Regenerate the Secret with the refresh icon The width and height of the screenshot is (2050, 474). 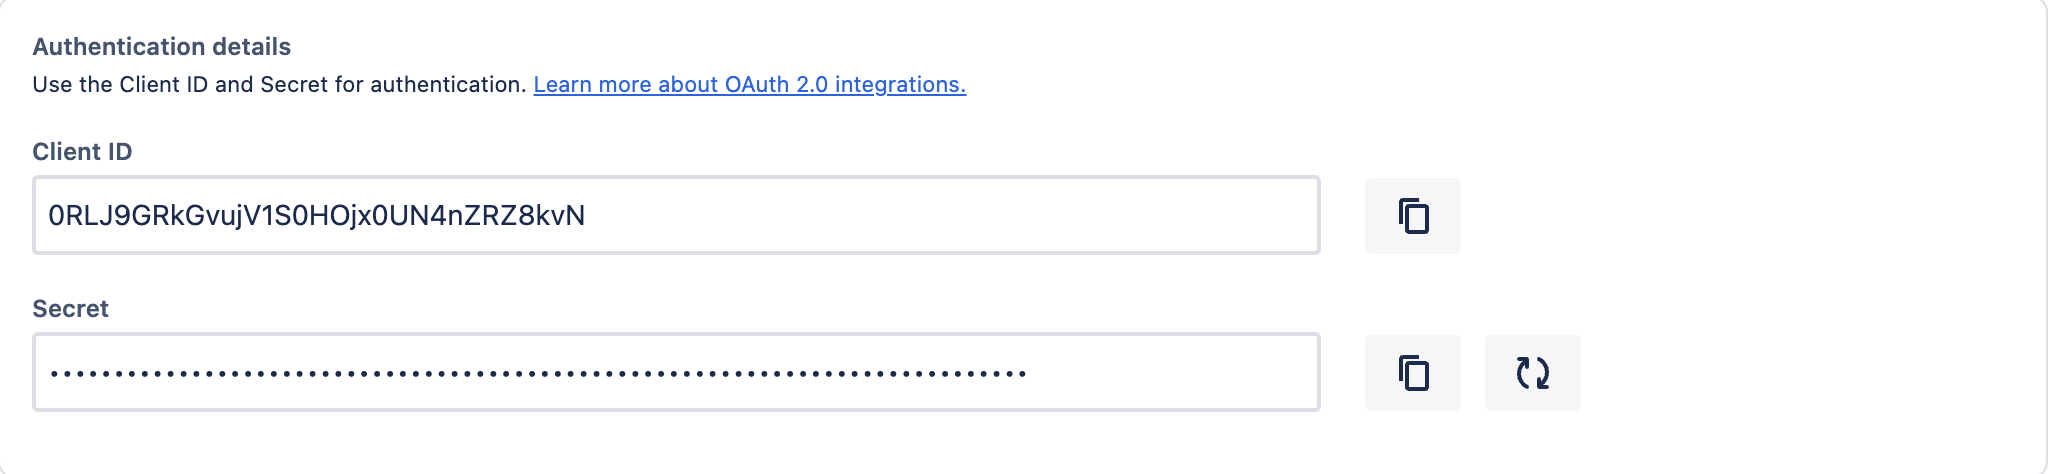[1532, 373]
